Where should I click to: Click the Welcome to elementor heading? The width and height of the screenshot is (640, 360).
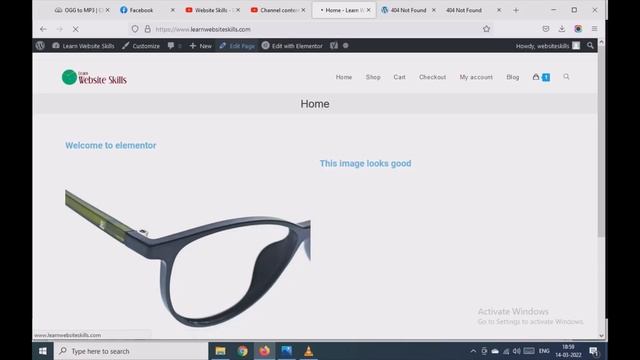pos(111,145)
